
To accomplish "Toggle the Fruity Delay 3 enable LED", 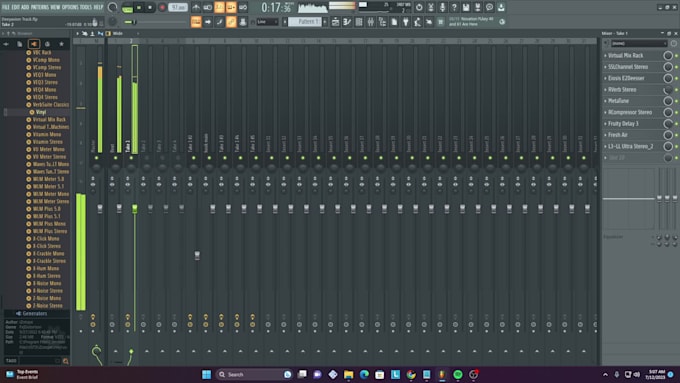I will coord(676,124).
